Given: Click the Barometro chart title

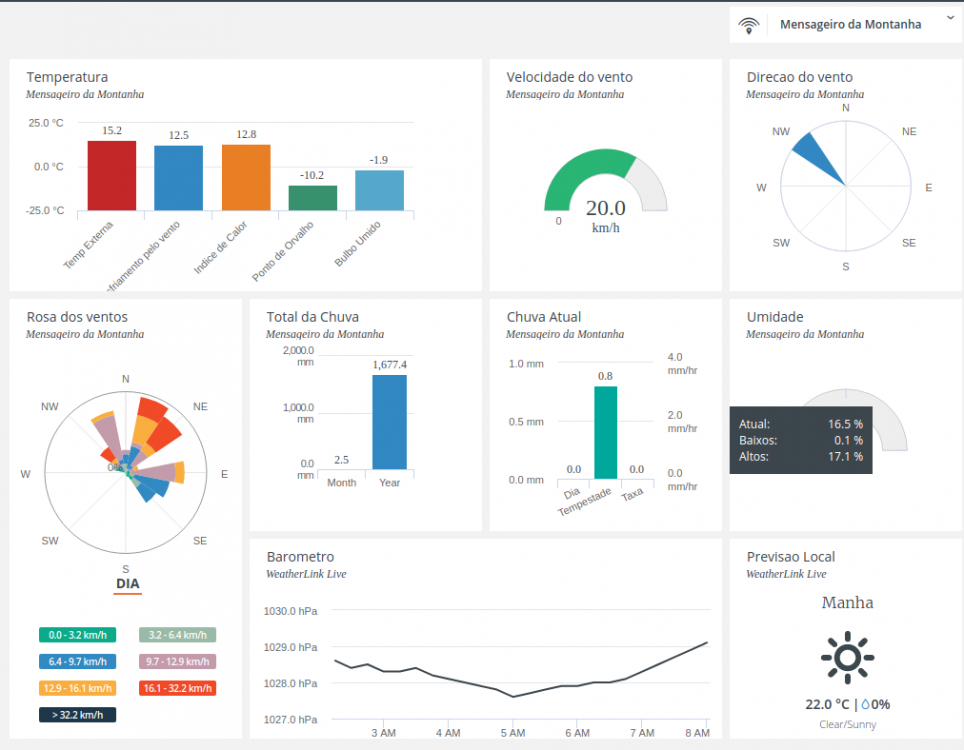Looking at the screenshot, I should click(x=300, y=557).
